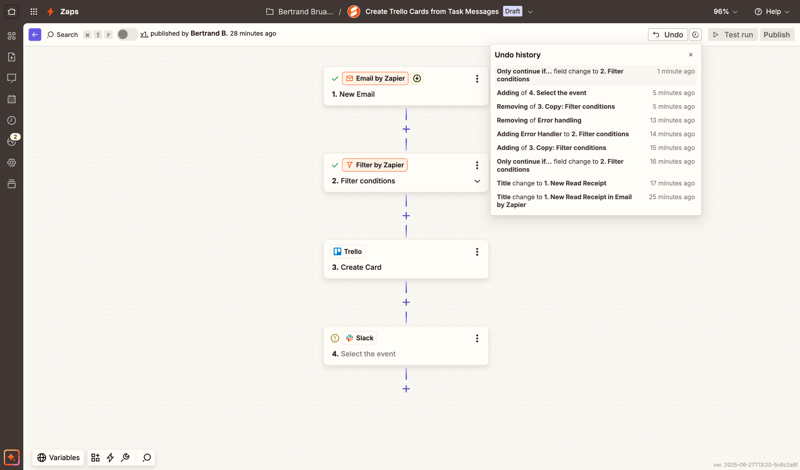Open the New Email step options menu
Viewport: 800px width, 470px height.
tap(477, 79)
